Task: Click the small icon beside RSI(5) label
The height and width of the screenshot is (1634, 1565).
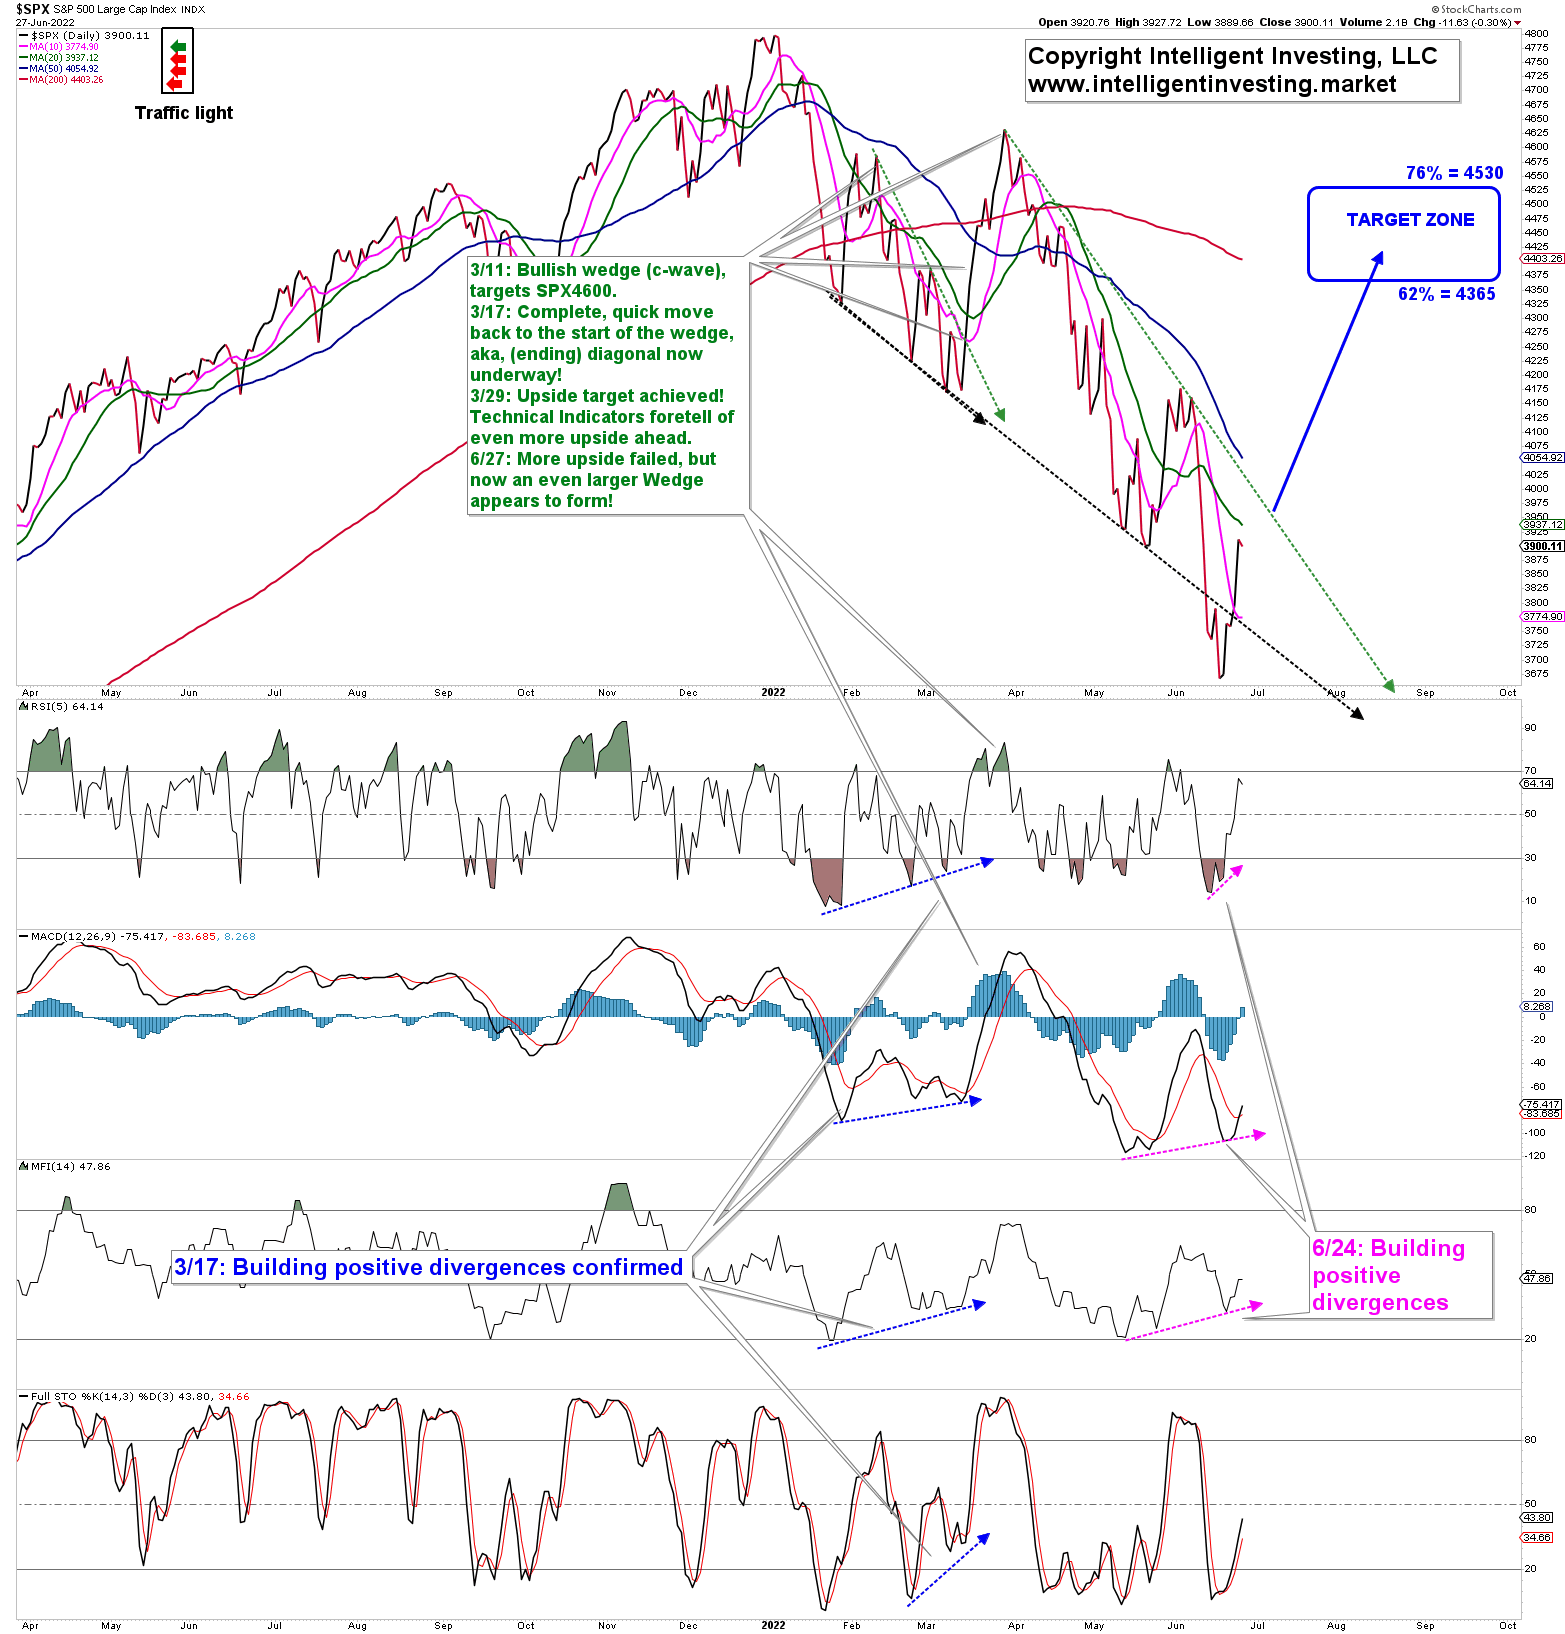Action: pos(24,706)
